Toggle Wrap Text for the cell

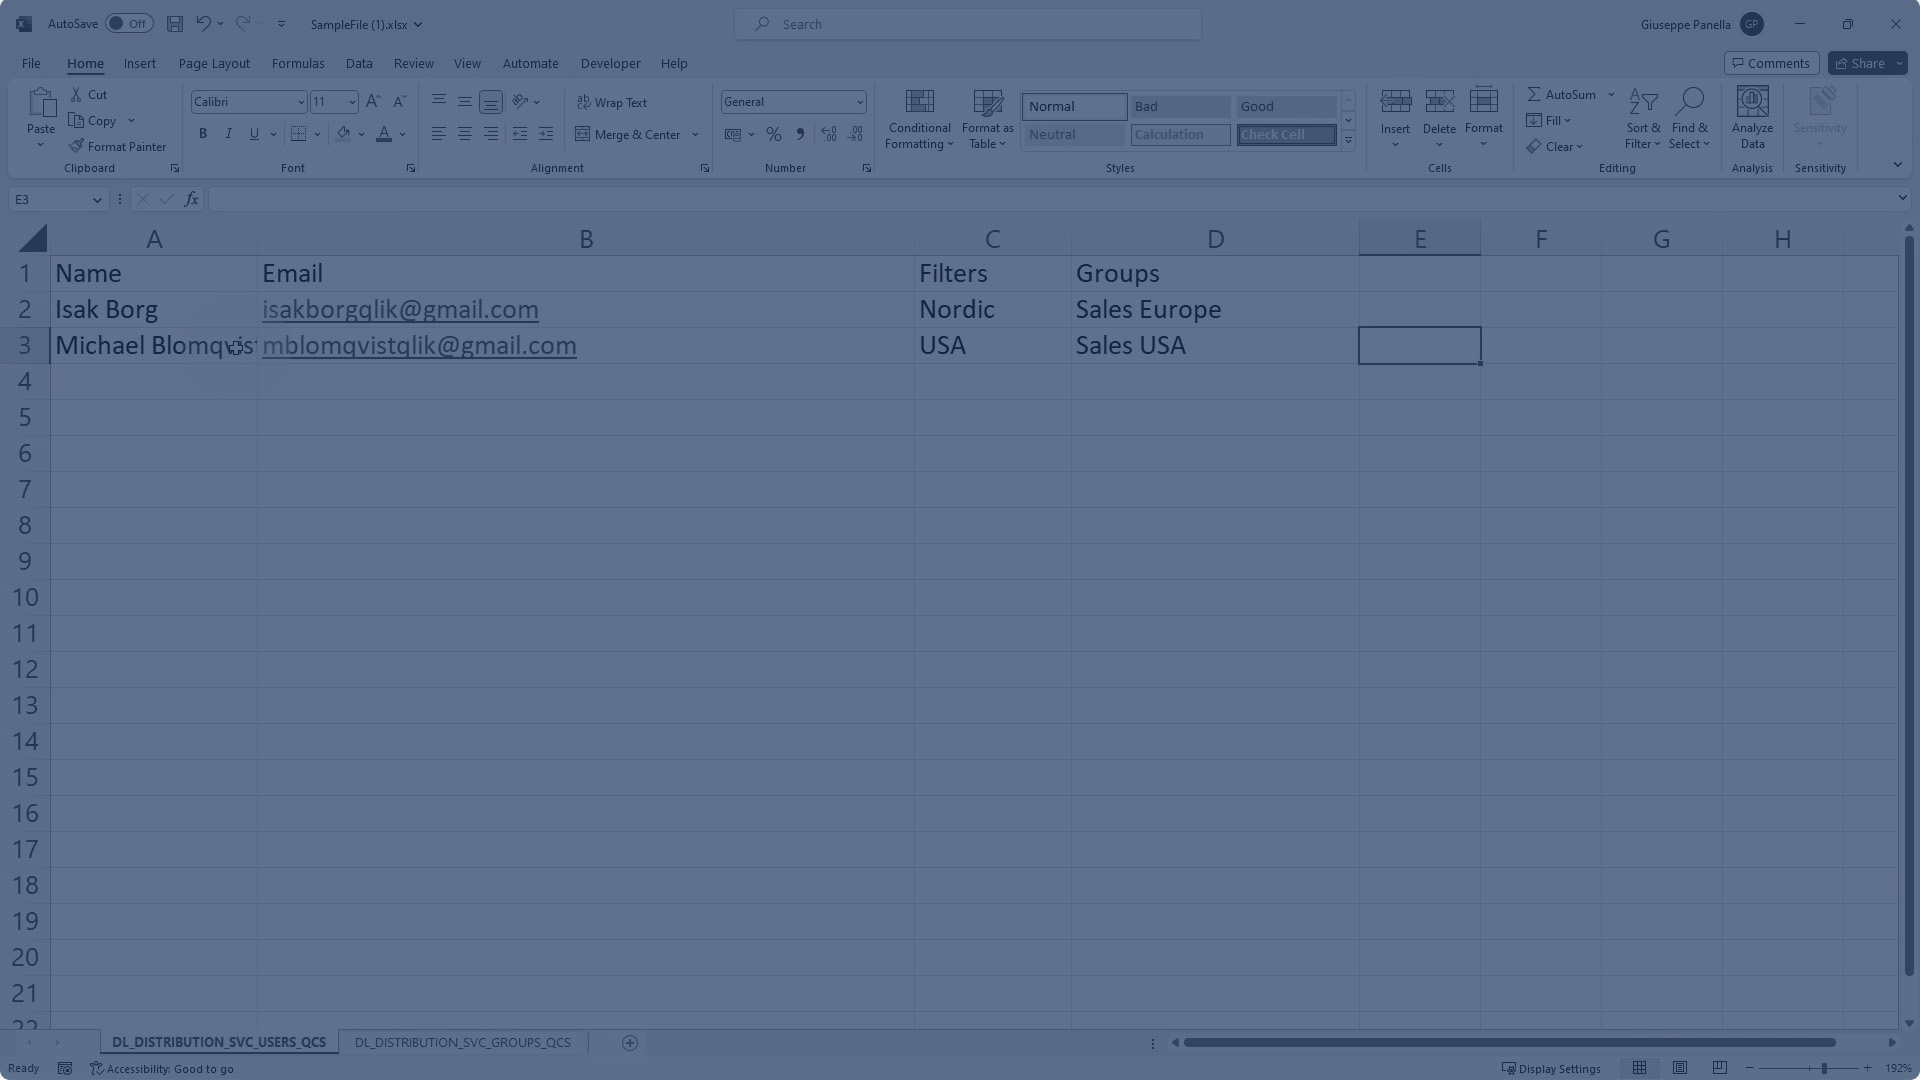click(612, 103)
